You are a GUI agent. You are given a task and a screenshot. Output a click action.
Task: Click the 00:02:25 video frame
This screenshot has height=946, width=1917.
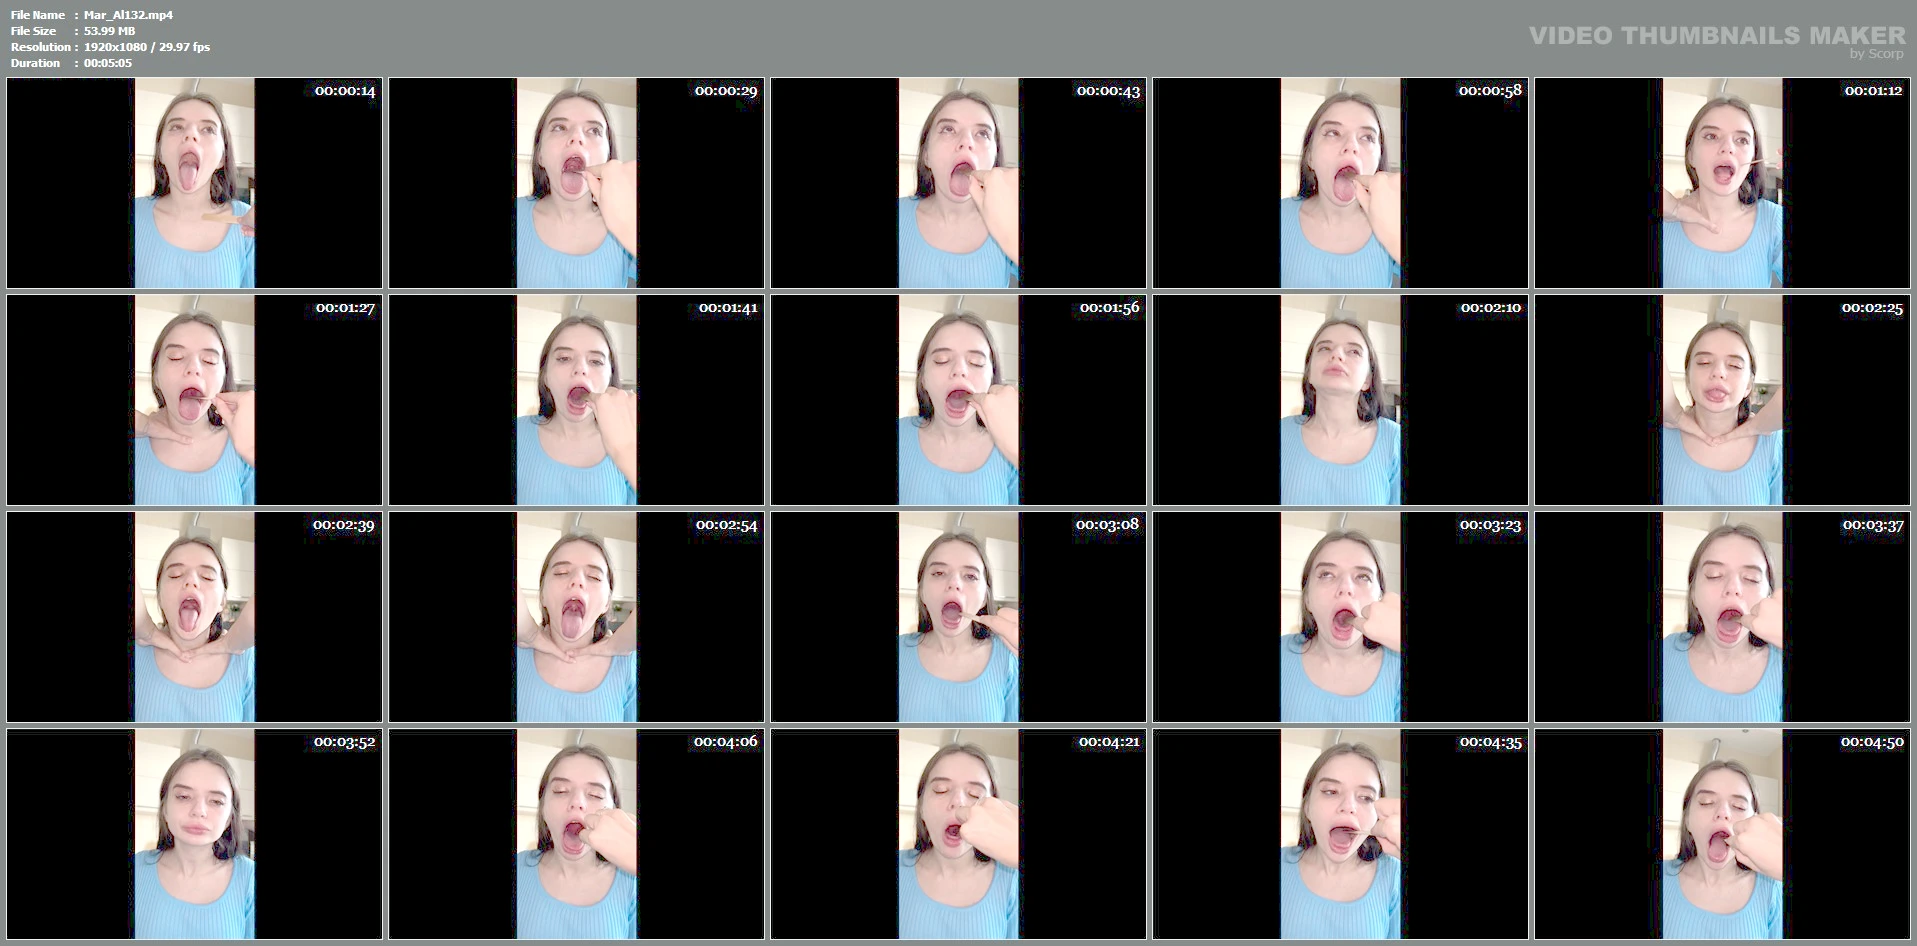(1723, 400)
